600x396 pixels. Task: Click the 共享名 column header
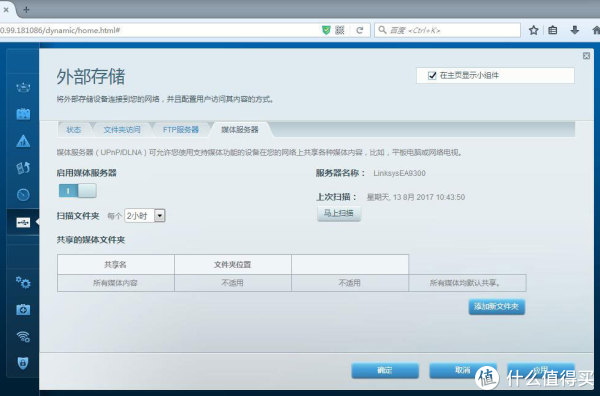pos(116,264)
